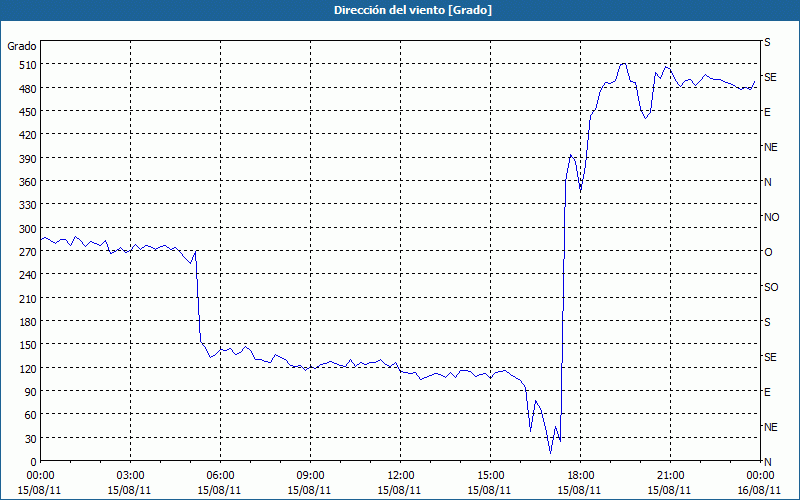Select the 180 degree axis label

click(29, 322)
